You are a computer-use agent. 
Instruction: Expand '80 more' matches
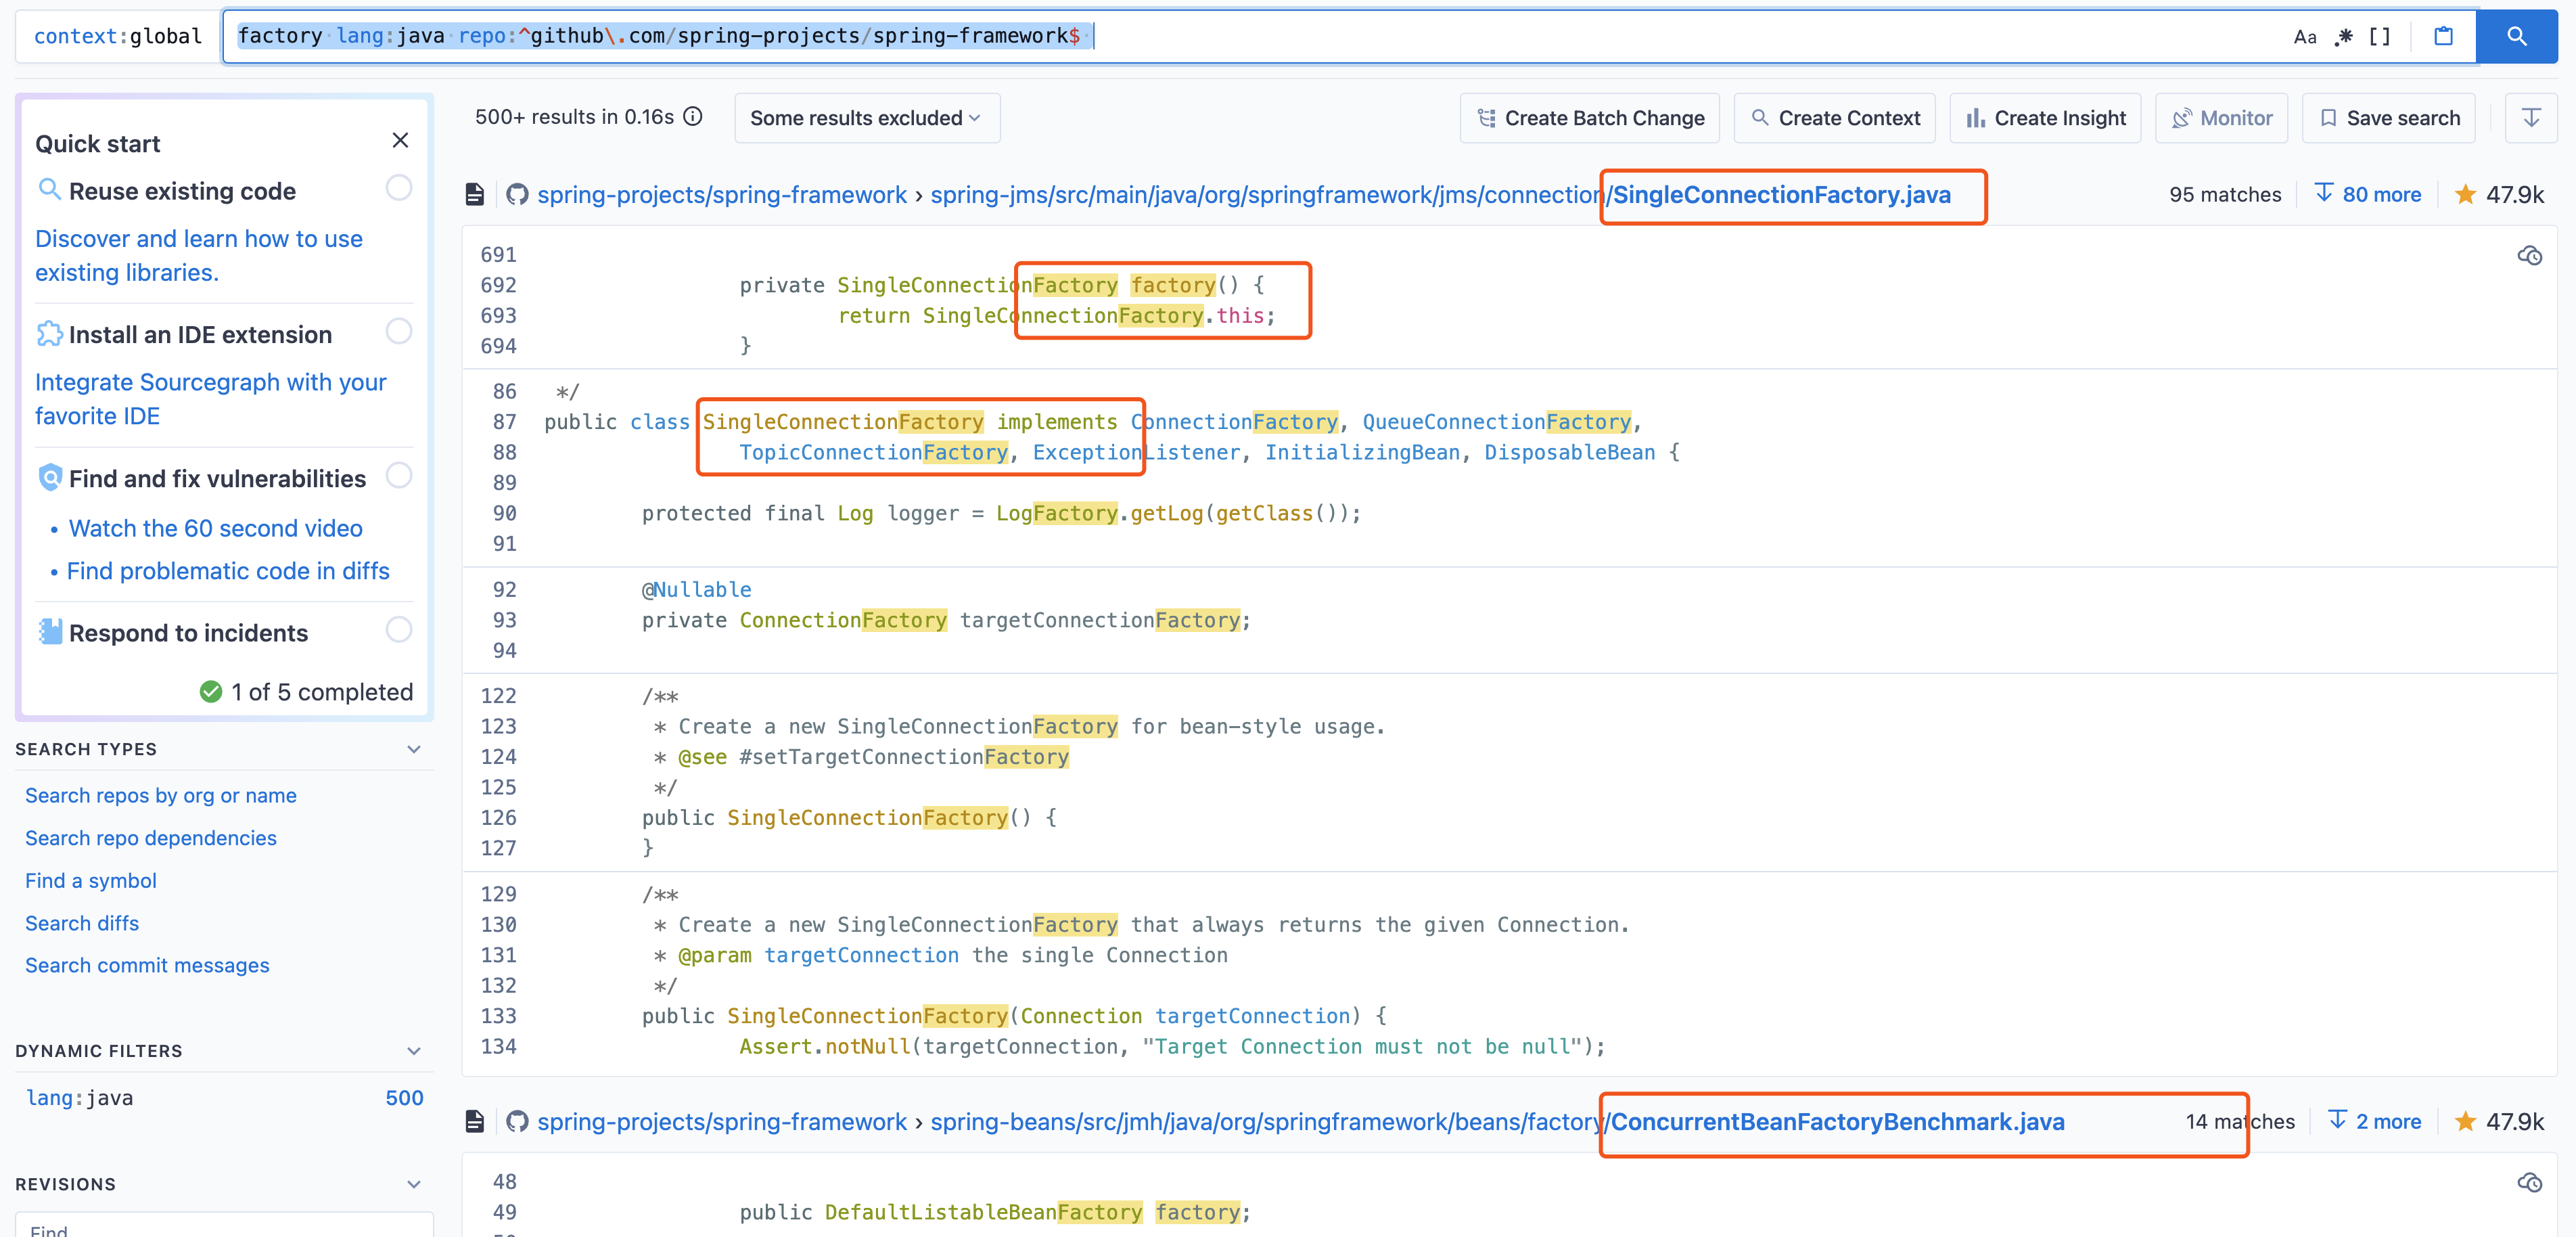point(2368,195)
